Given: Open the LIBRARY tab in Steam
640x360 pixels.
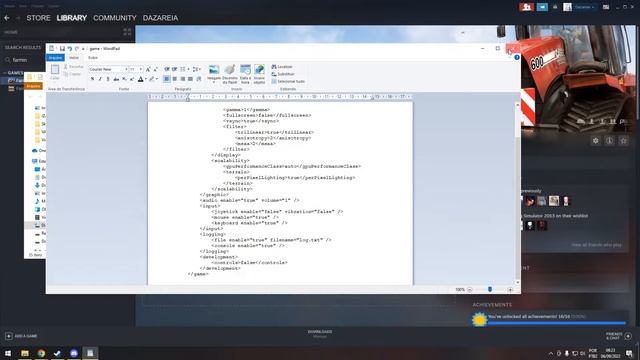Looking at the screenshot, I should click(x=72, y=18).
